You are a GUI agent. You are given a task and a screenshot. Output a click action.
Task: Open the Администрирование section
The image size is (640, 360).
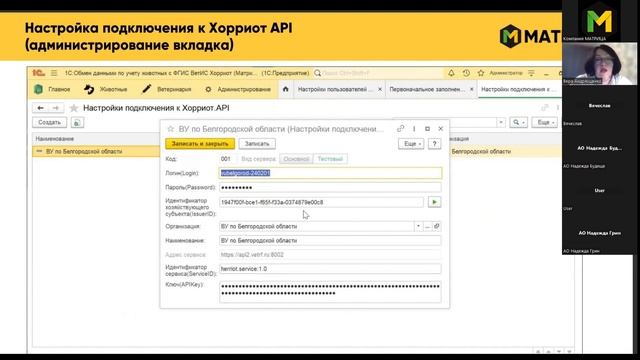(x=238, y=89)
